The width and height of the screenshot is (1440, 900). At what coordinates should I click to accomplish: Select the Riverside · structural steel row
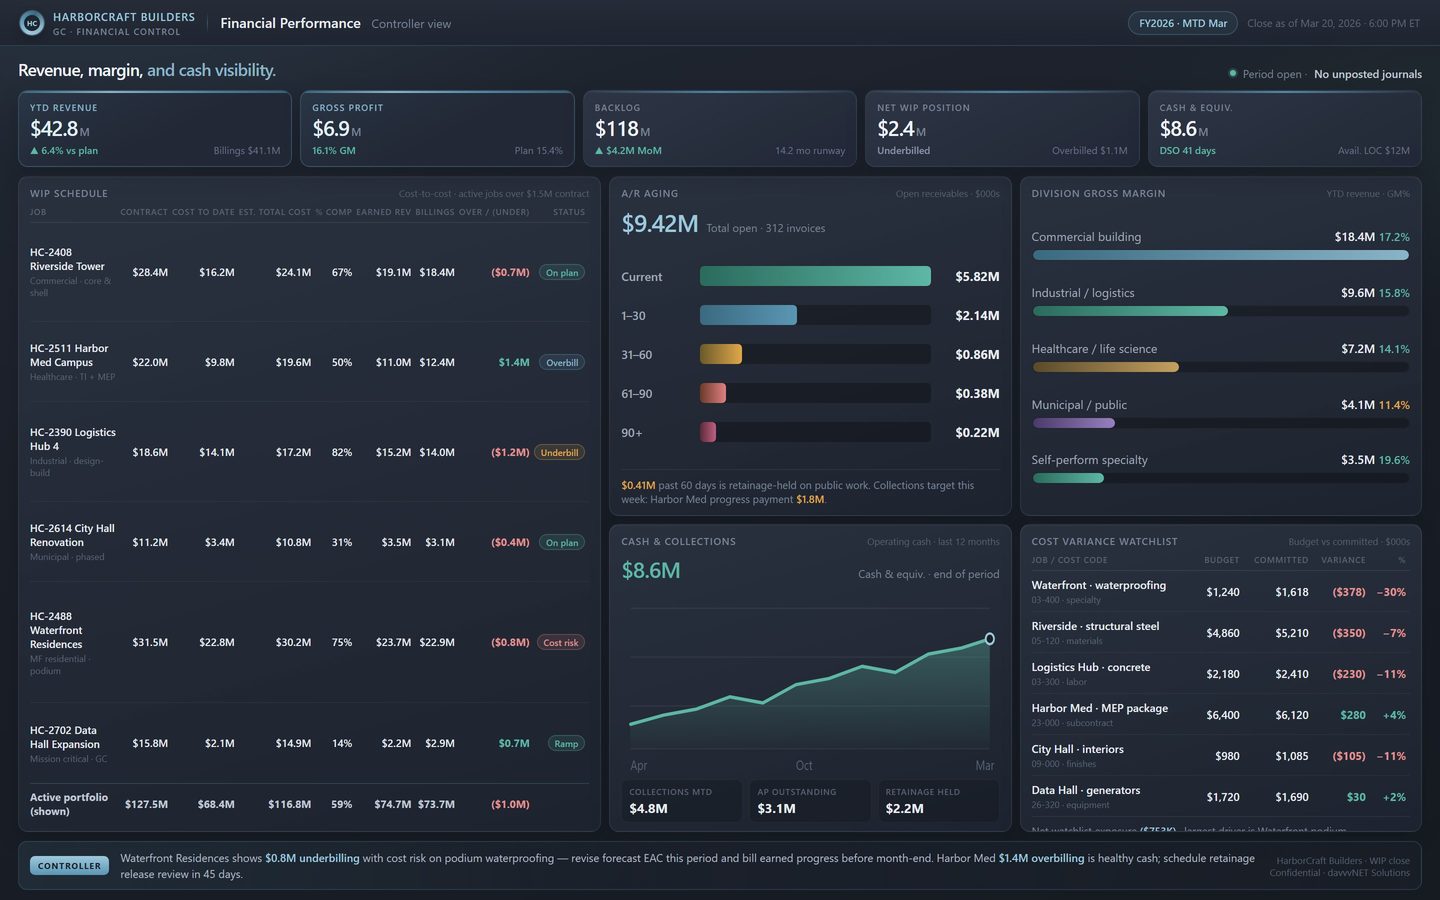click(x=1220, y=633)
